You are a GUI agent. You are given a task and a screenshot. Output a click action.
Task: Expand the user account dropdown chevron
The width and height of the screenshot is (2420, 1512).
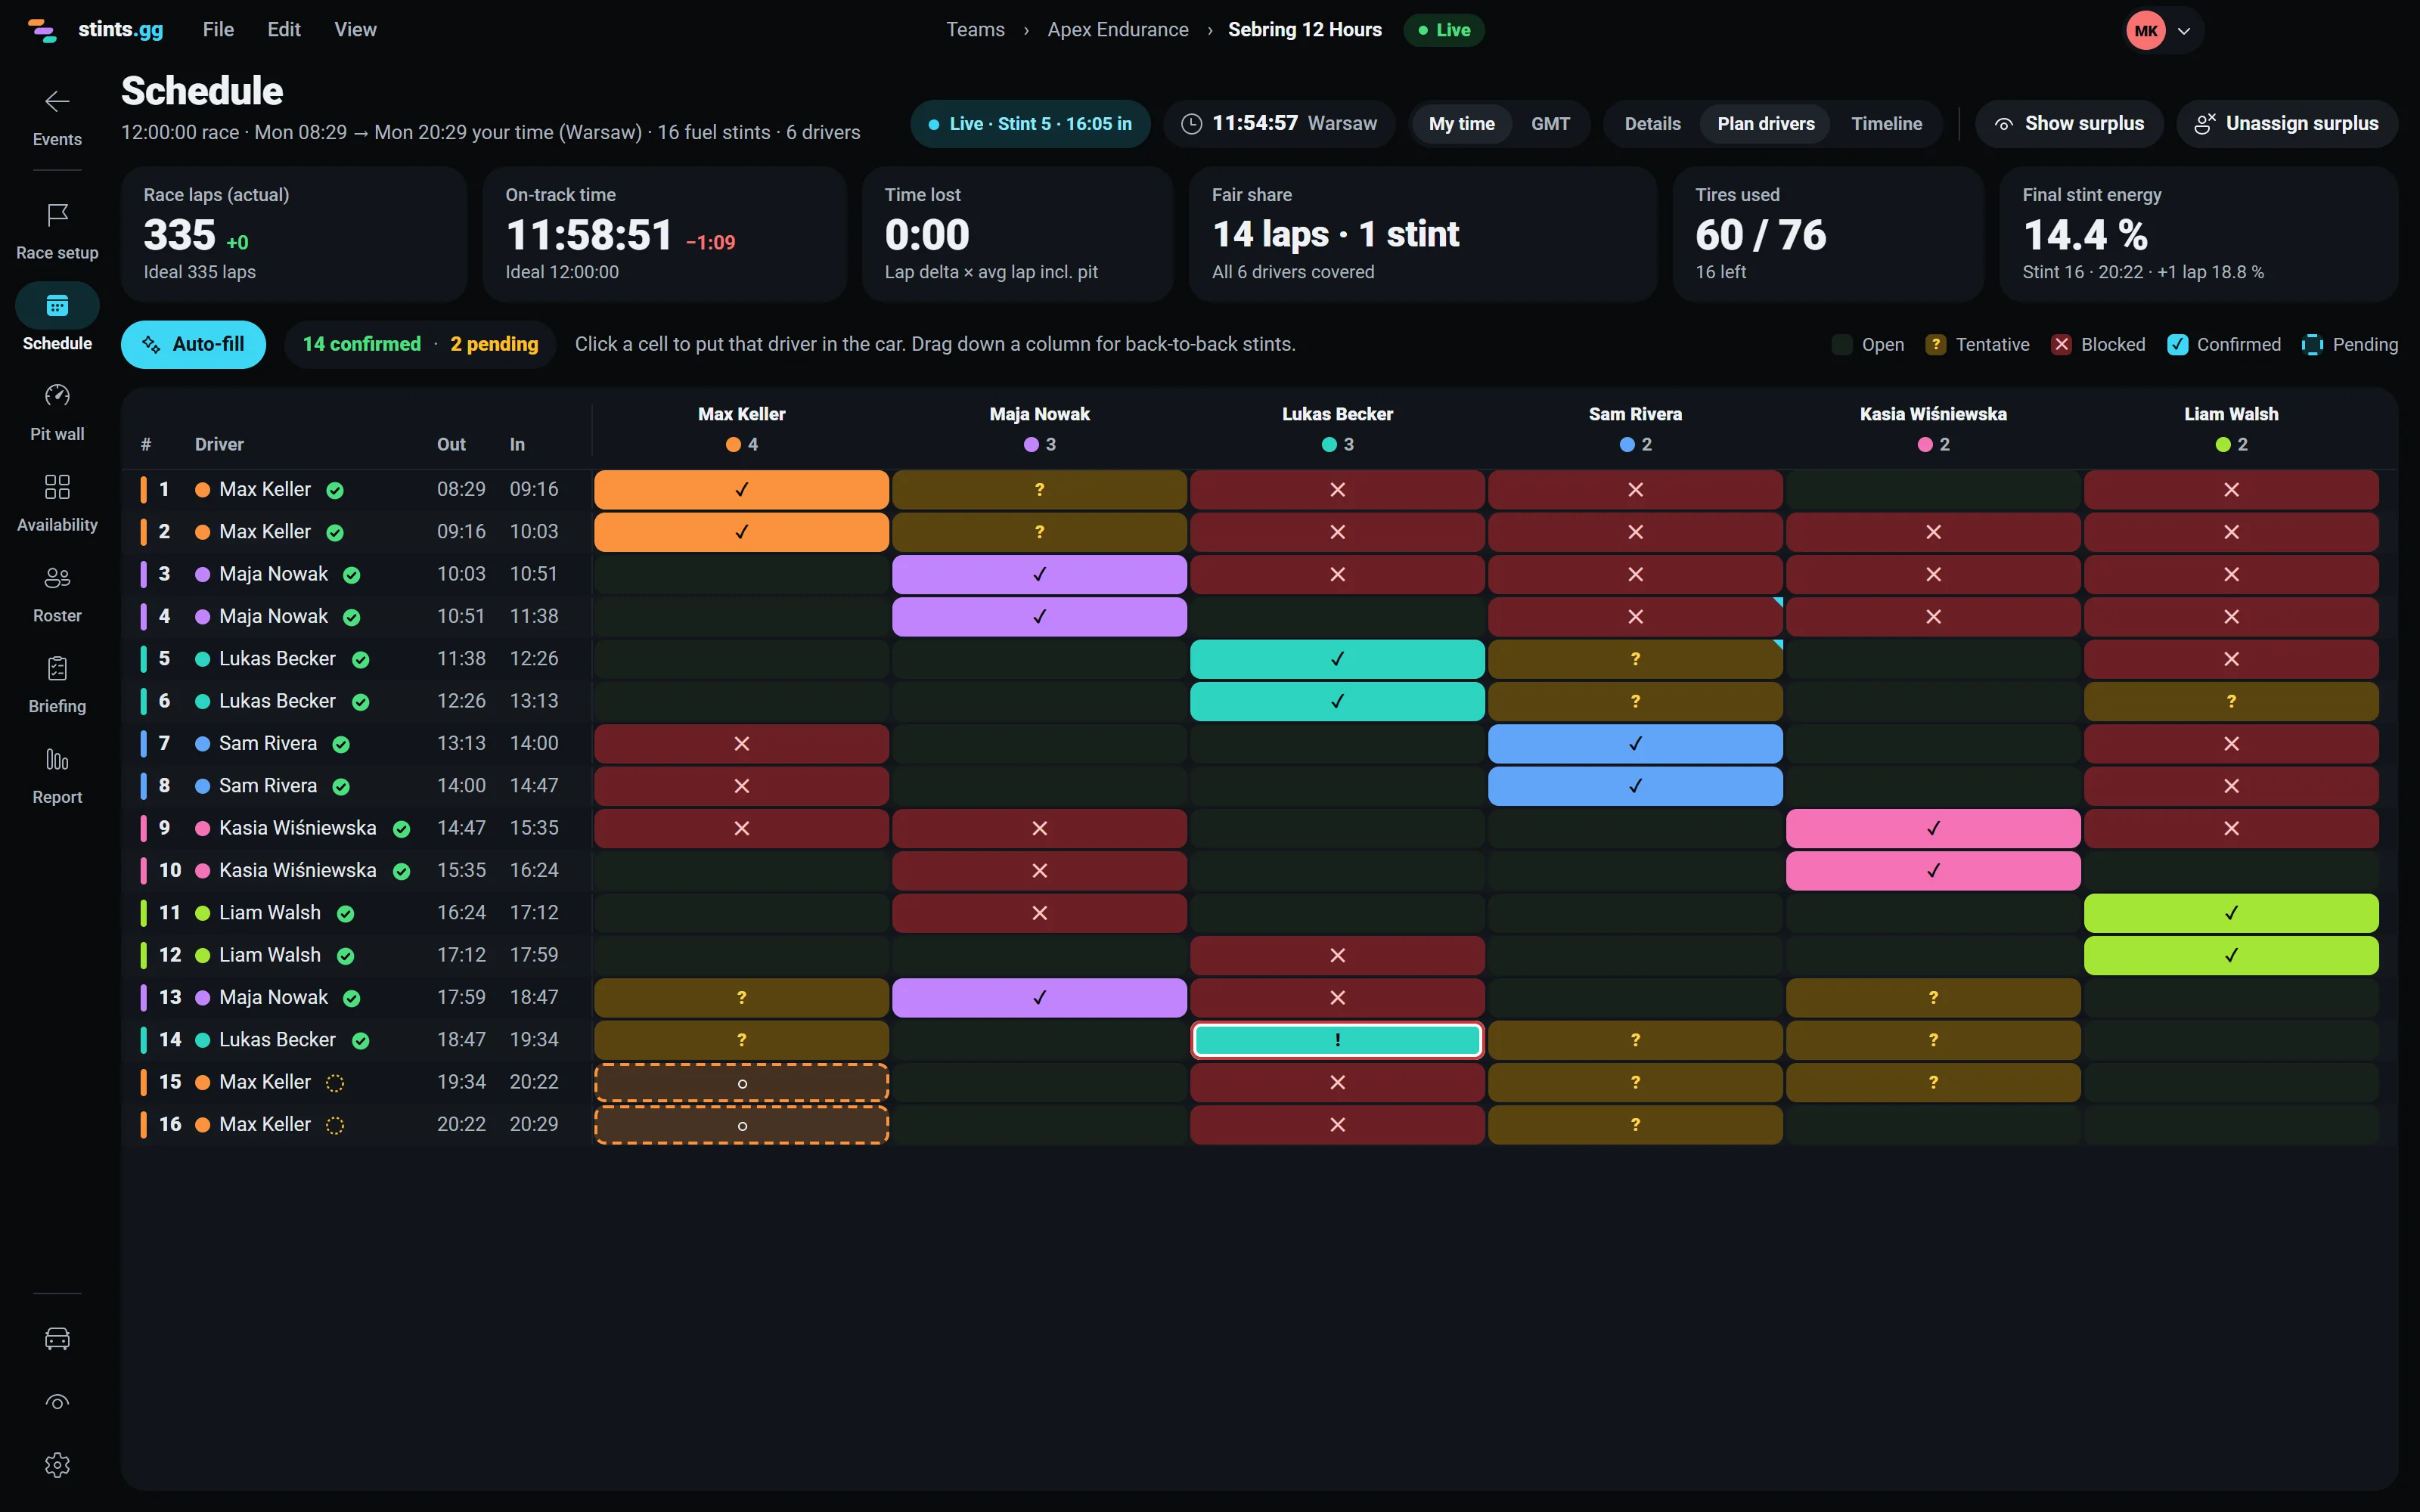click(2184, 31)
